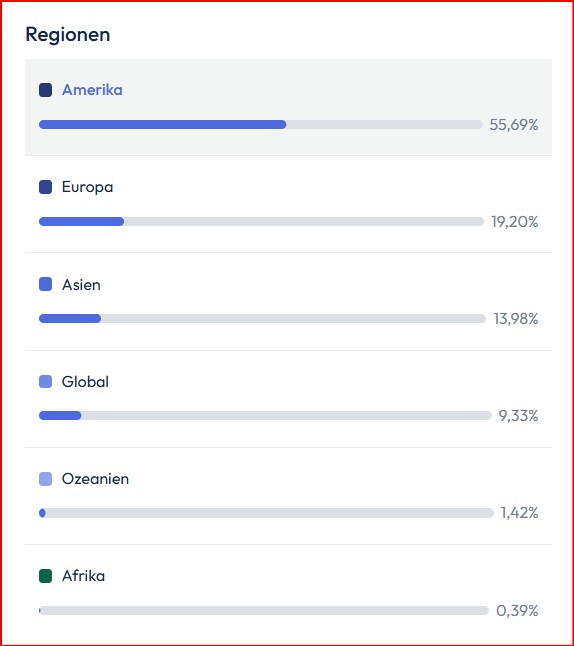The image size is (574, 646).
Task: Click the Asien color square icon
Action: [45, 284]
